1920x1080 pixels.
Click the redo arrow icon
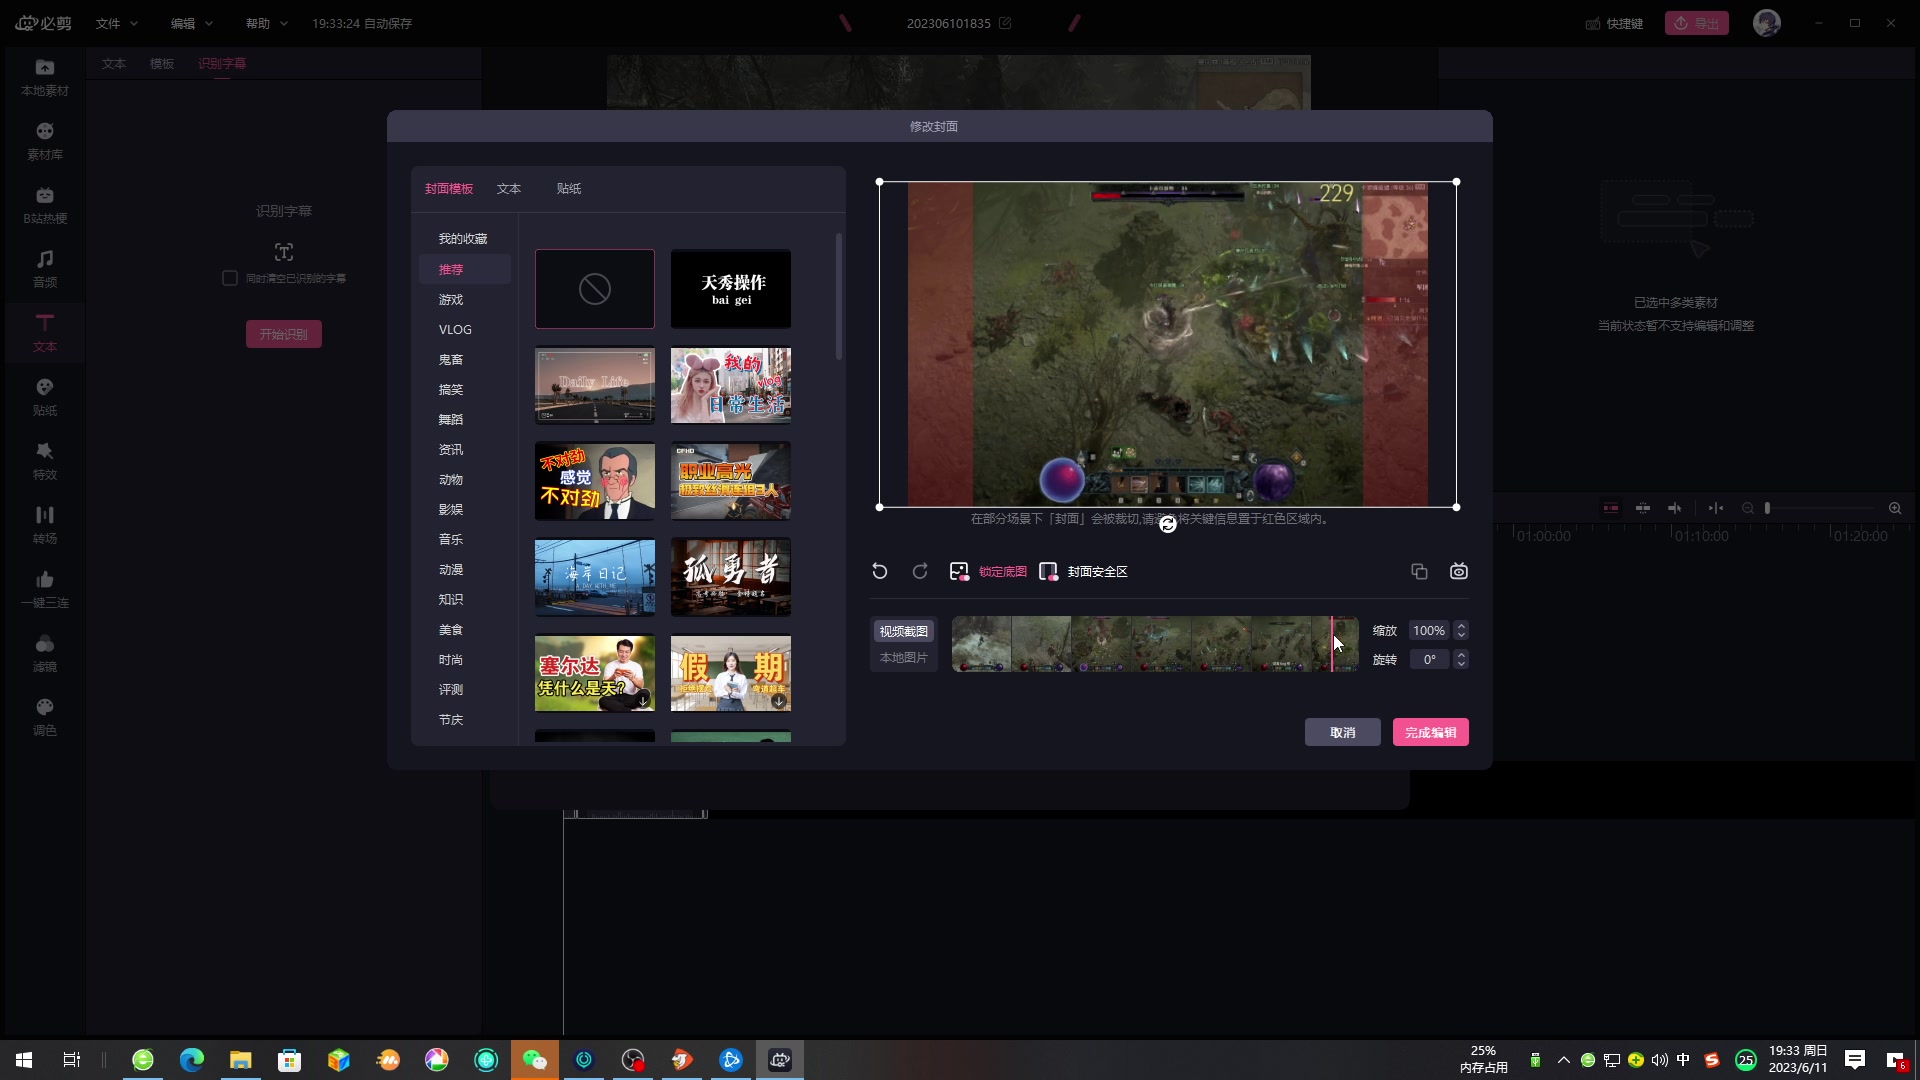click(x=920, y=571)
